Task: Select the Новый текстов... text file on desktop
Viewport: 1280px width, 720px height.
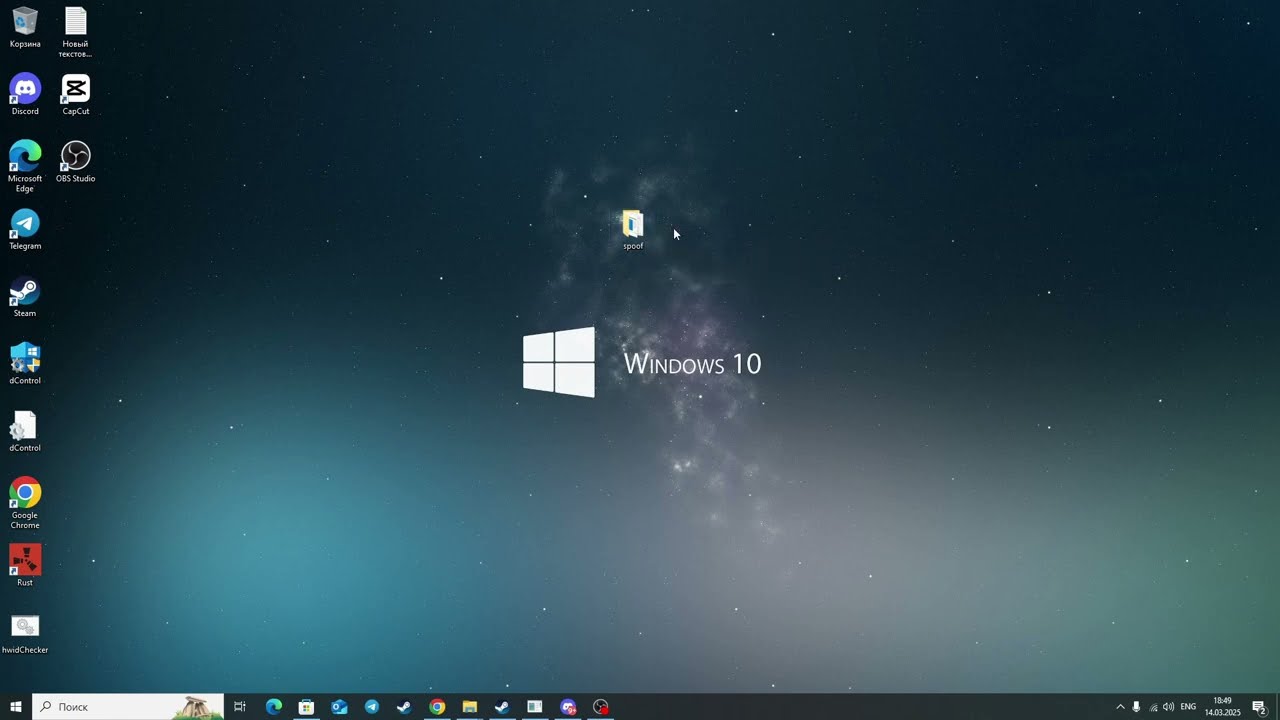Action: coord(75,32)
